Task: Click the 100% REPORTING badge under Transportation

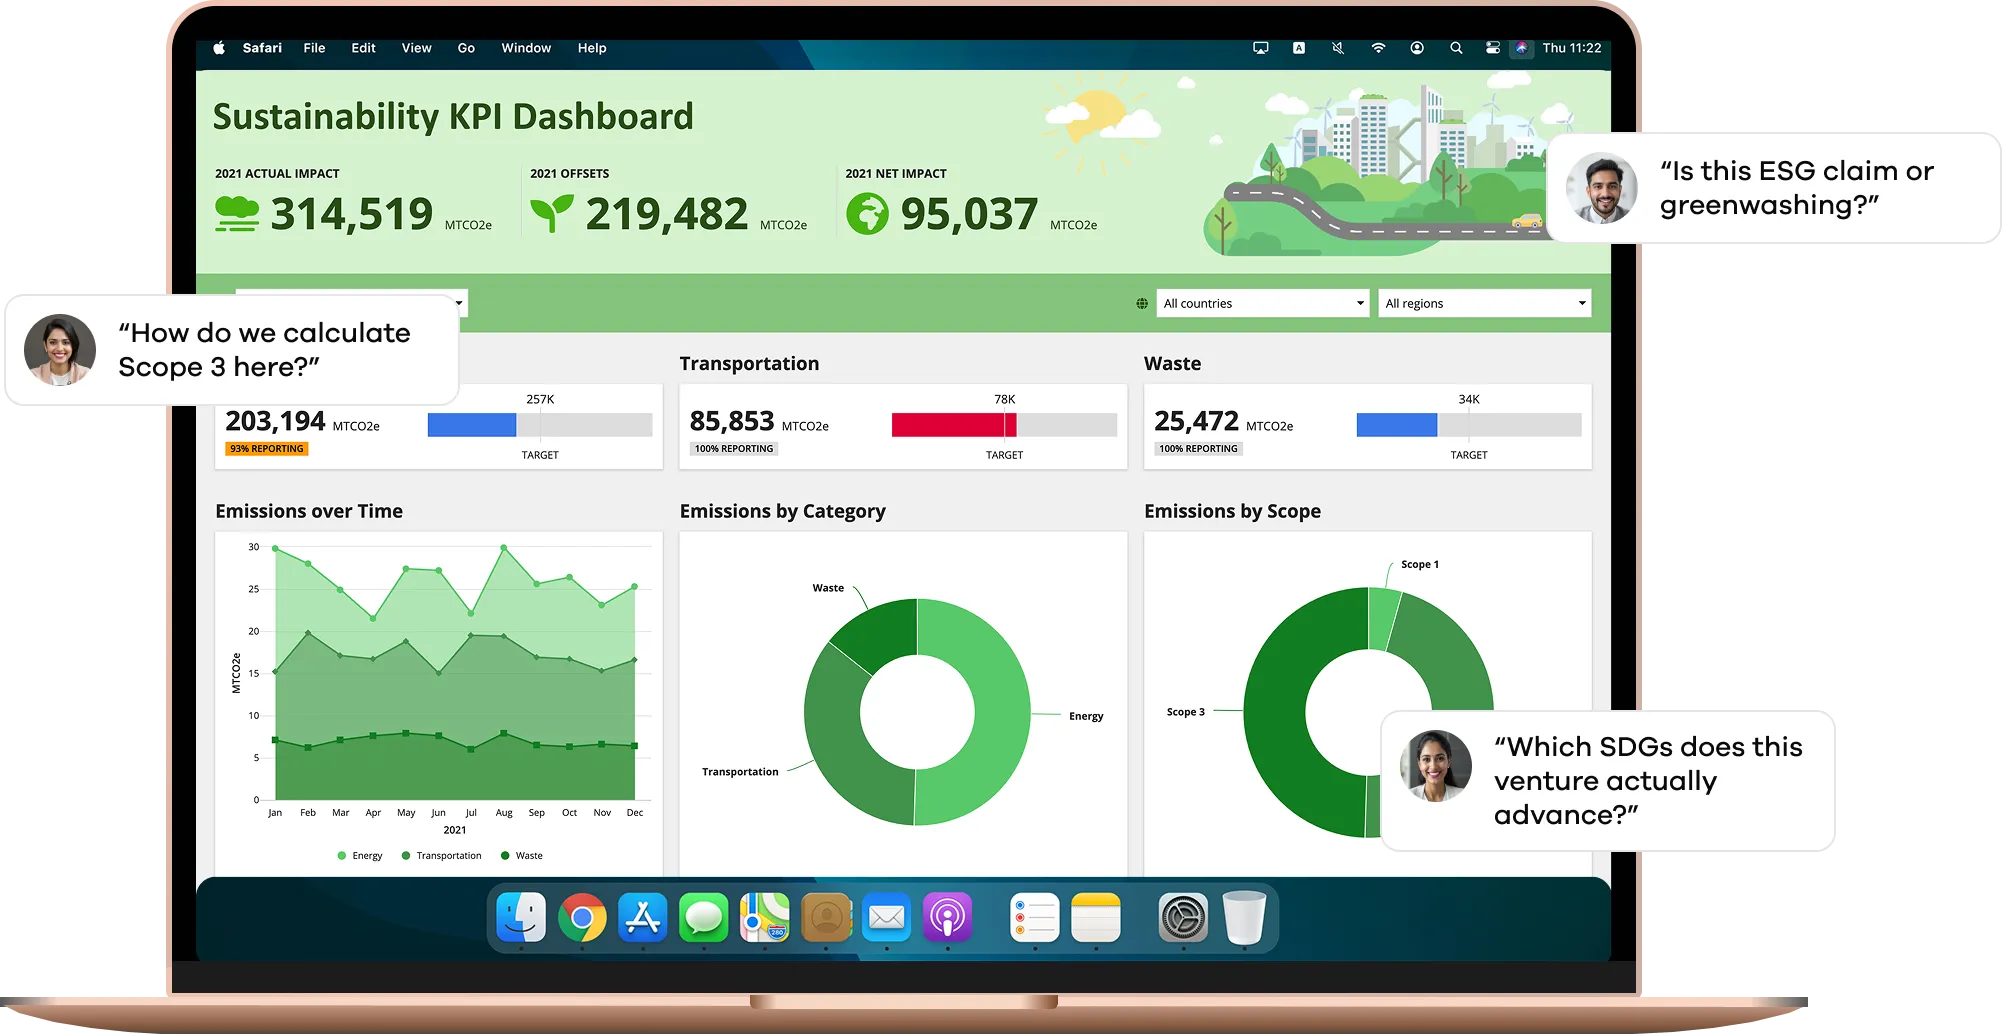Action: tap(734, 449)
